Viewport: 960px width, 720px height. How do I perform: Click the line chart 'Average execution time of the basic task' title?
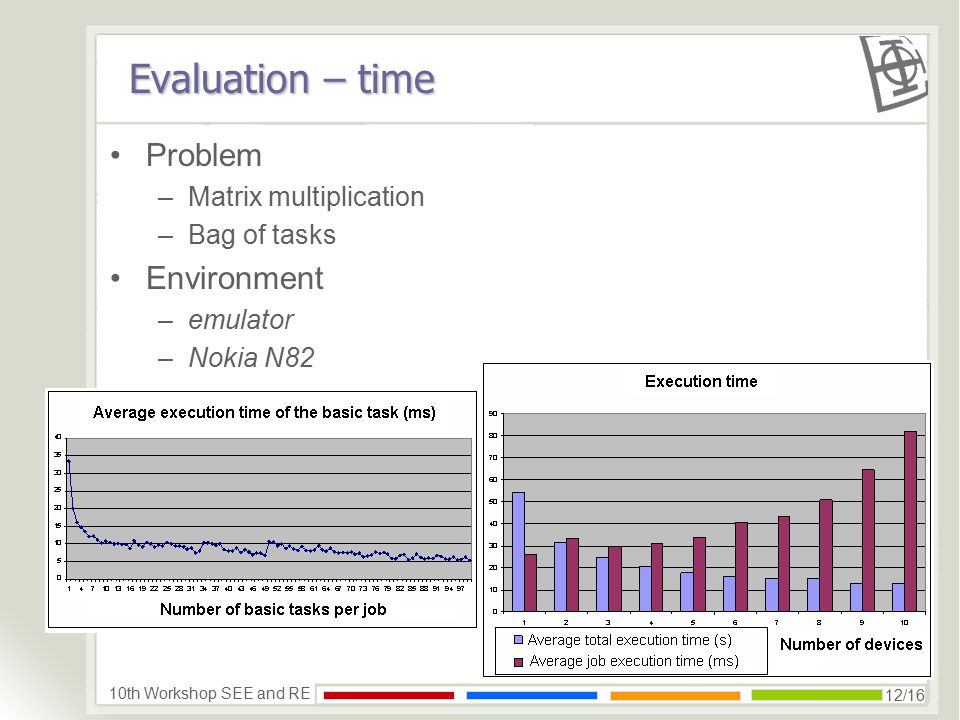[264, 412]
